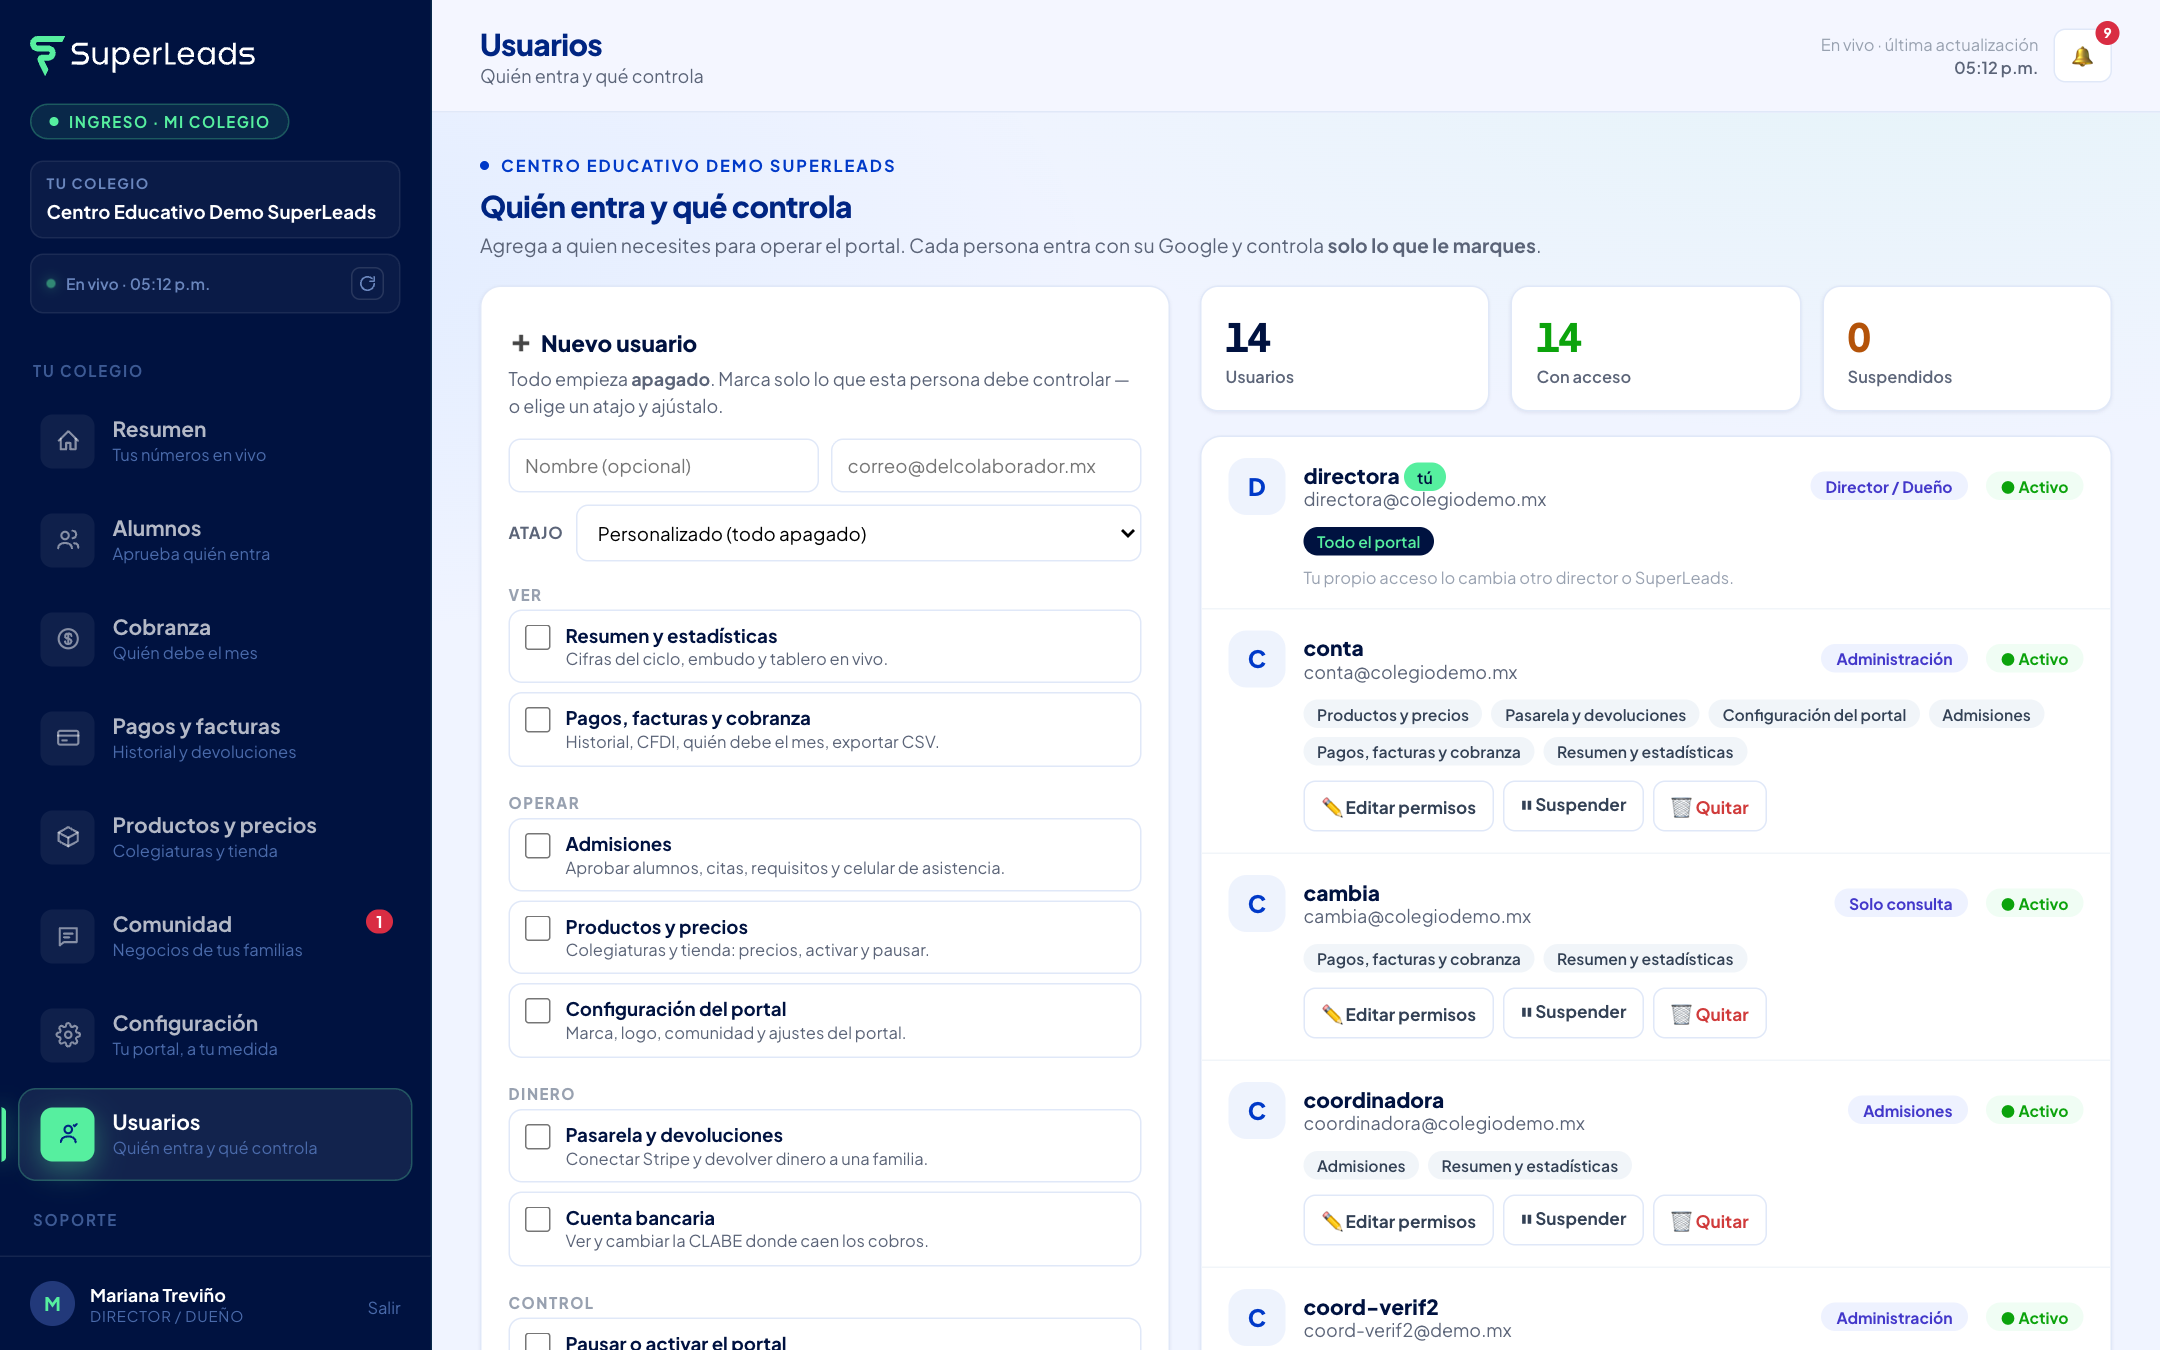The width and height of the screenshot is (2160, 1350).
Task: Click the Cobranza dollar icon
Action: (68, 639)
